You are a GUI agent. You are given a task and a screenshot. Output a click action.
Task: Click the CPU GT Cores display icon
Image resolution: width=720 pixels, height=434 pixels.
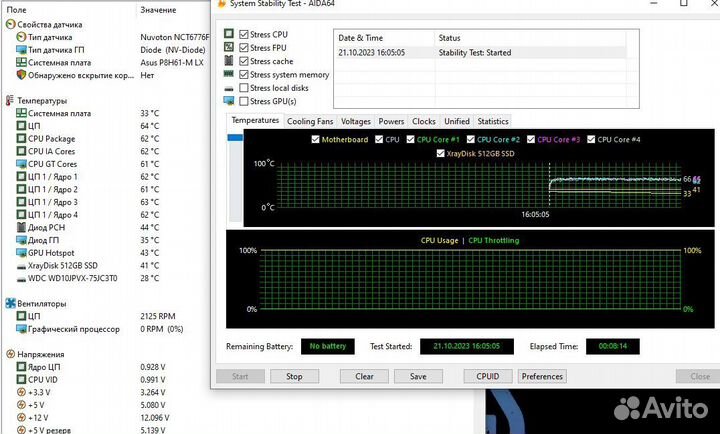21,164
